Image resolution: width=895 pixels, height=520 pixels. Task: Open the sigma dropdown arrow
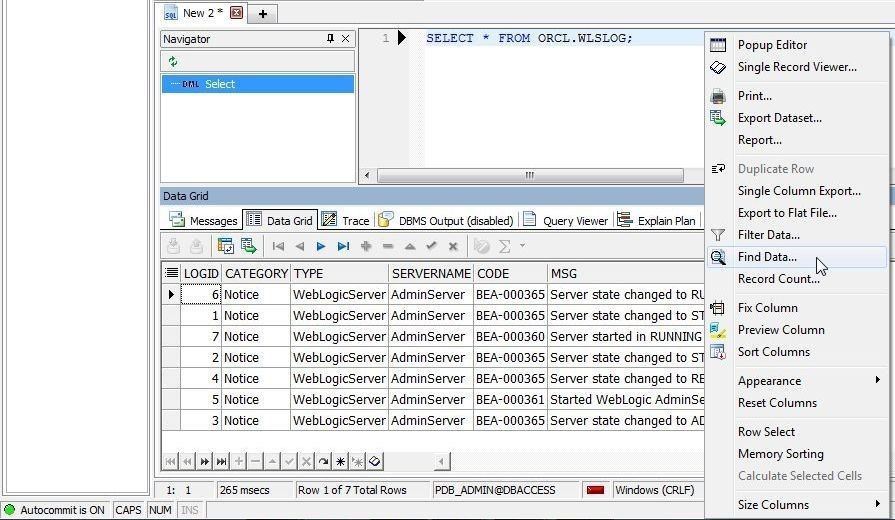pos(522,246)
